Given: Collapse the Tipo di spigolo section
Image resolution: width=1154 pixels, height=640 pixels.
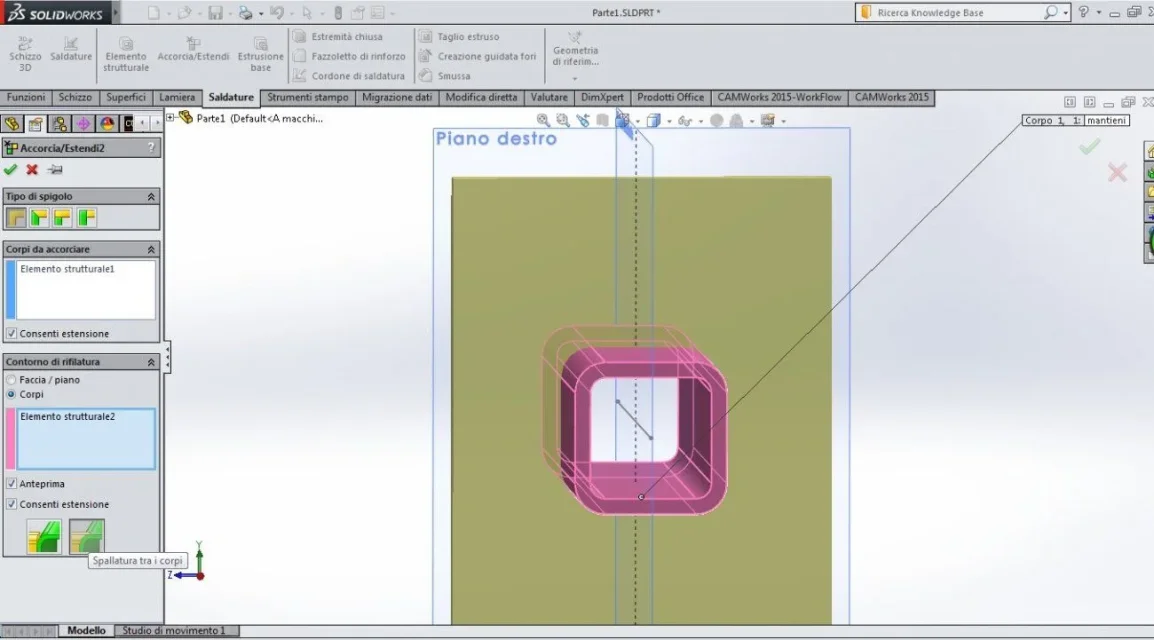Looking at the screenshot, I should (151, 197).
